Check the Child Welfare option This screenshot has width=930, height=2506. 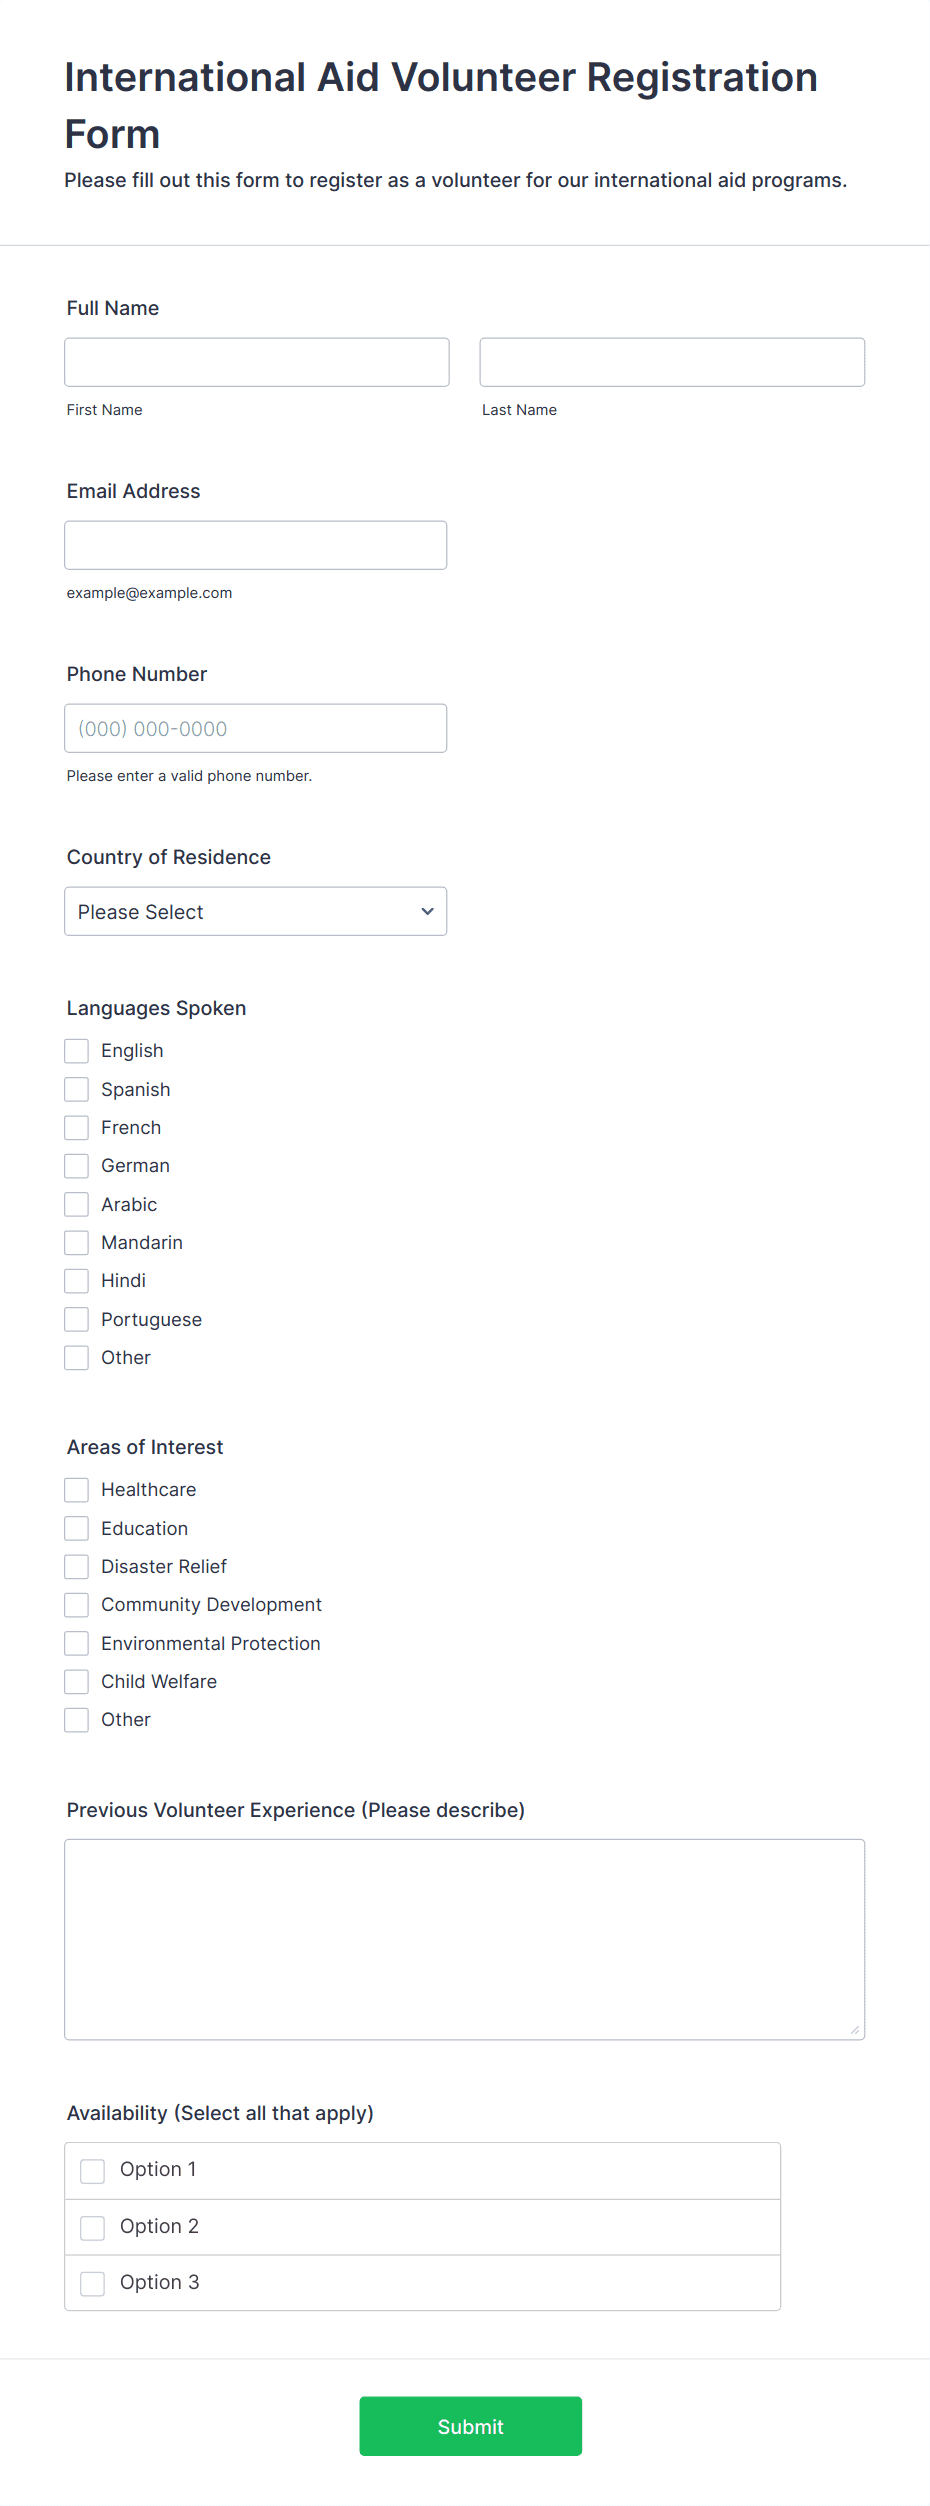77,1682
